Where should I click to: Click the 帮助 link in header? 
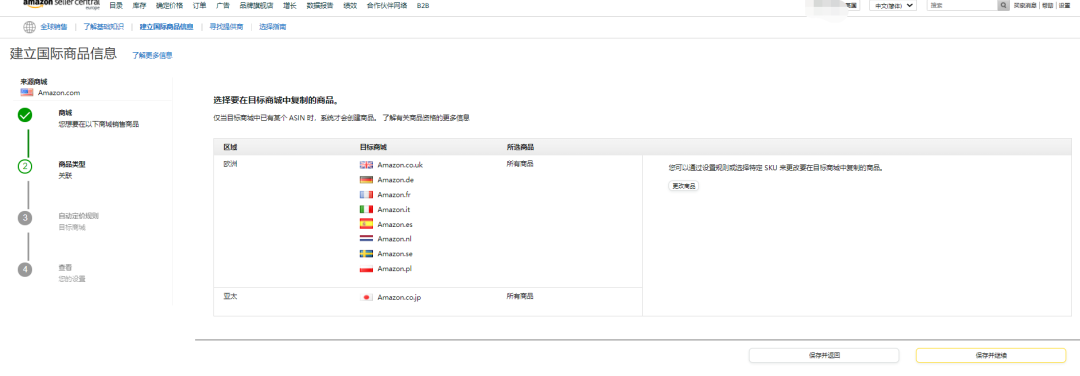click(x=1048, y=6)
